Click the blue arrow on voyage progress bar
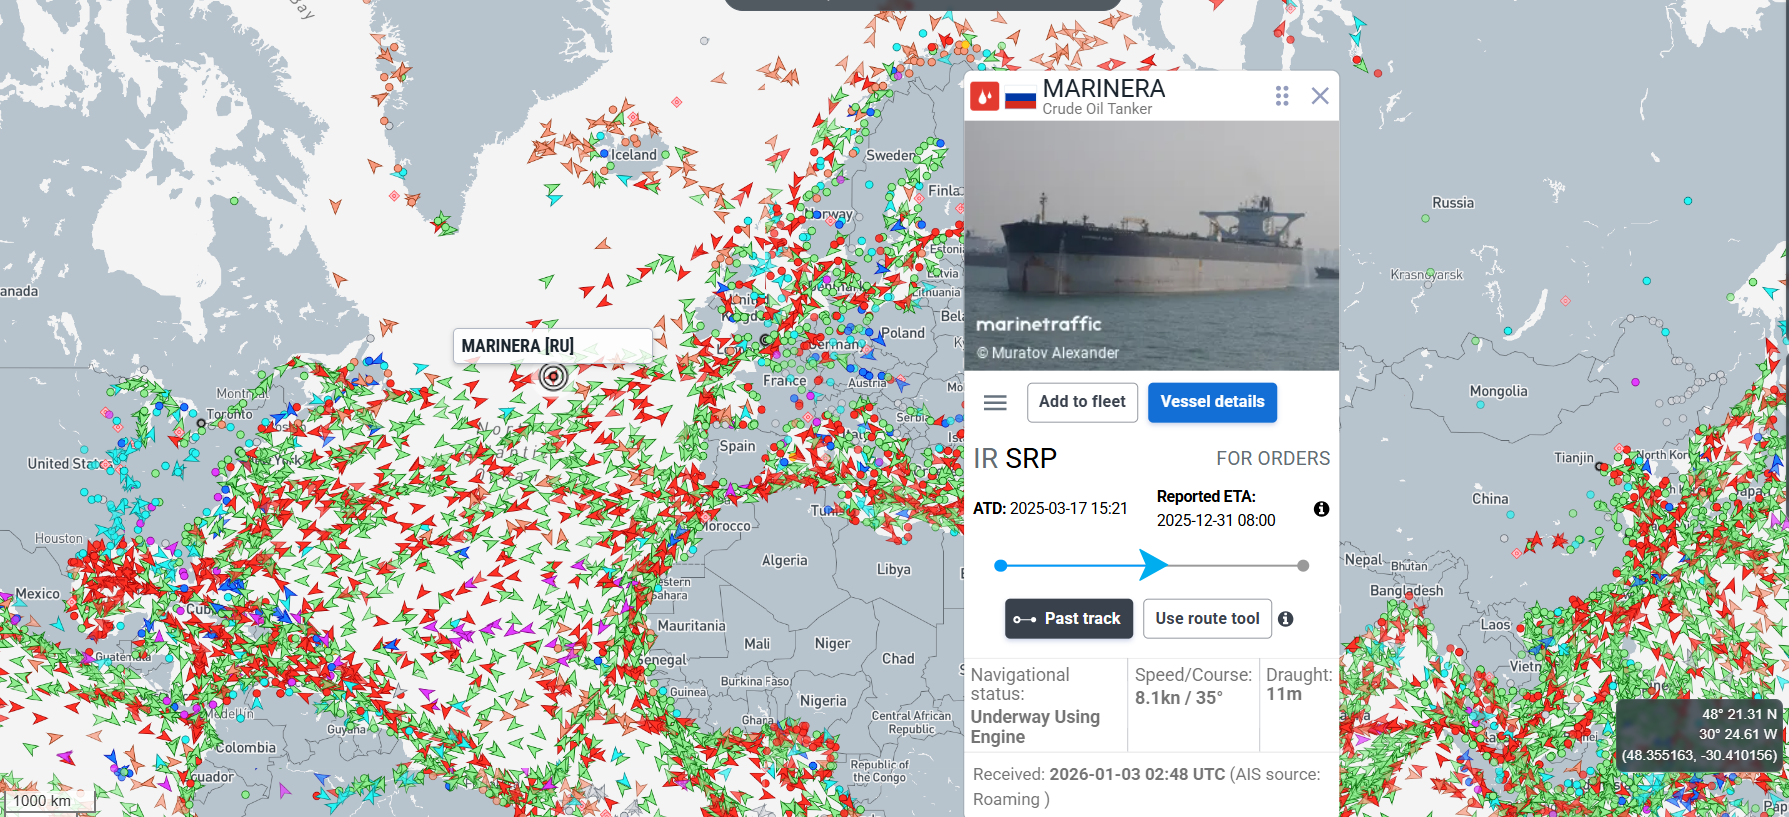Image resolution: width=1789 pixels, height=817 pixels. [1153, 565]
